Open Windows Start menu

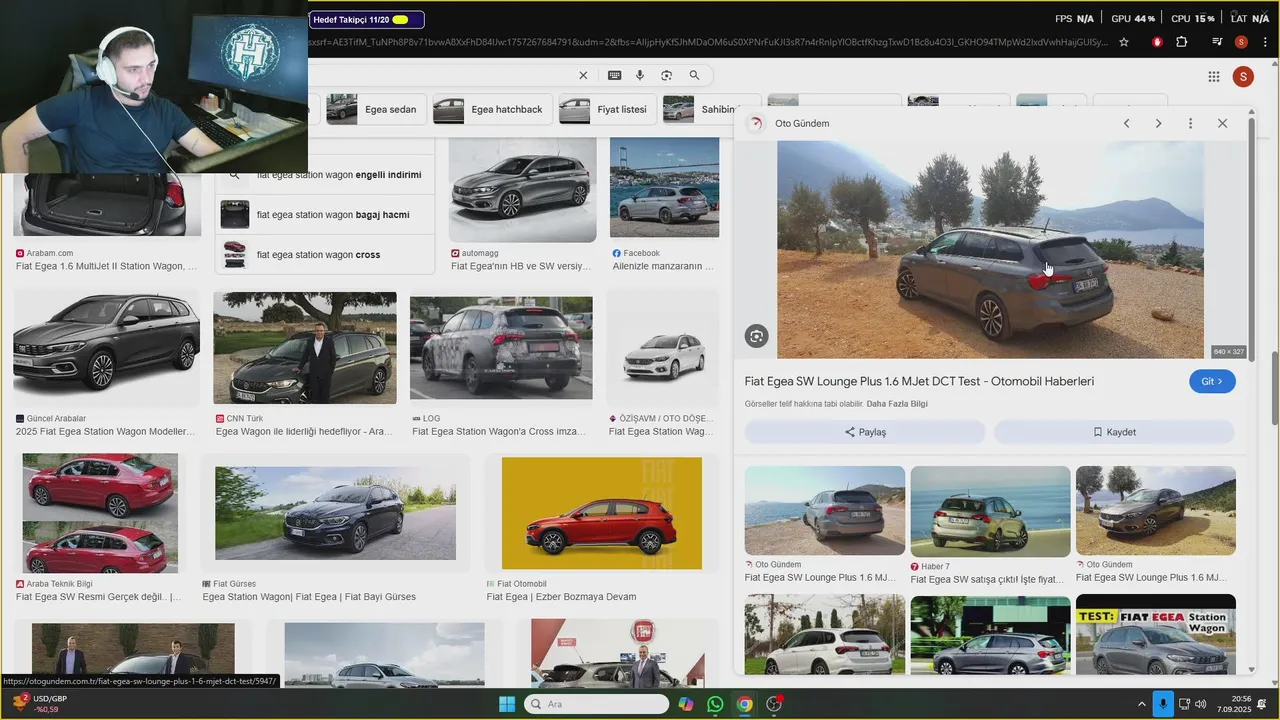point(507,704)
